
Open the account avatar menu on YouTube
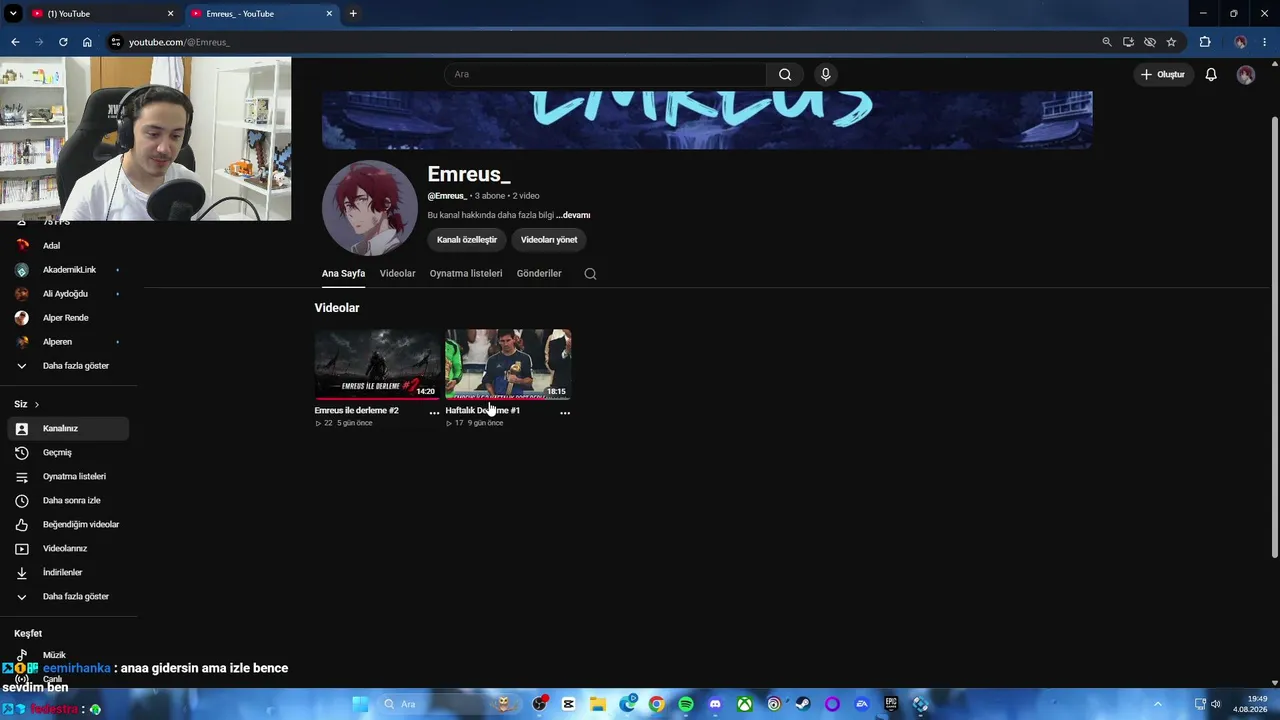pyautogui.click(x=1245, y=75)
